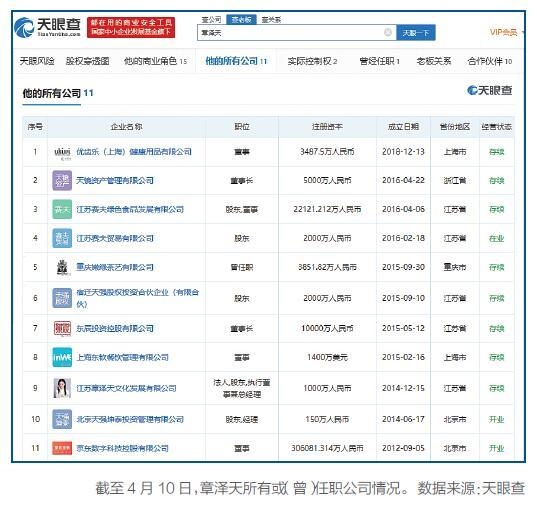Open the portrait photo in row 9
537x514 pixels.
click(x=62, y=388)
